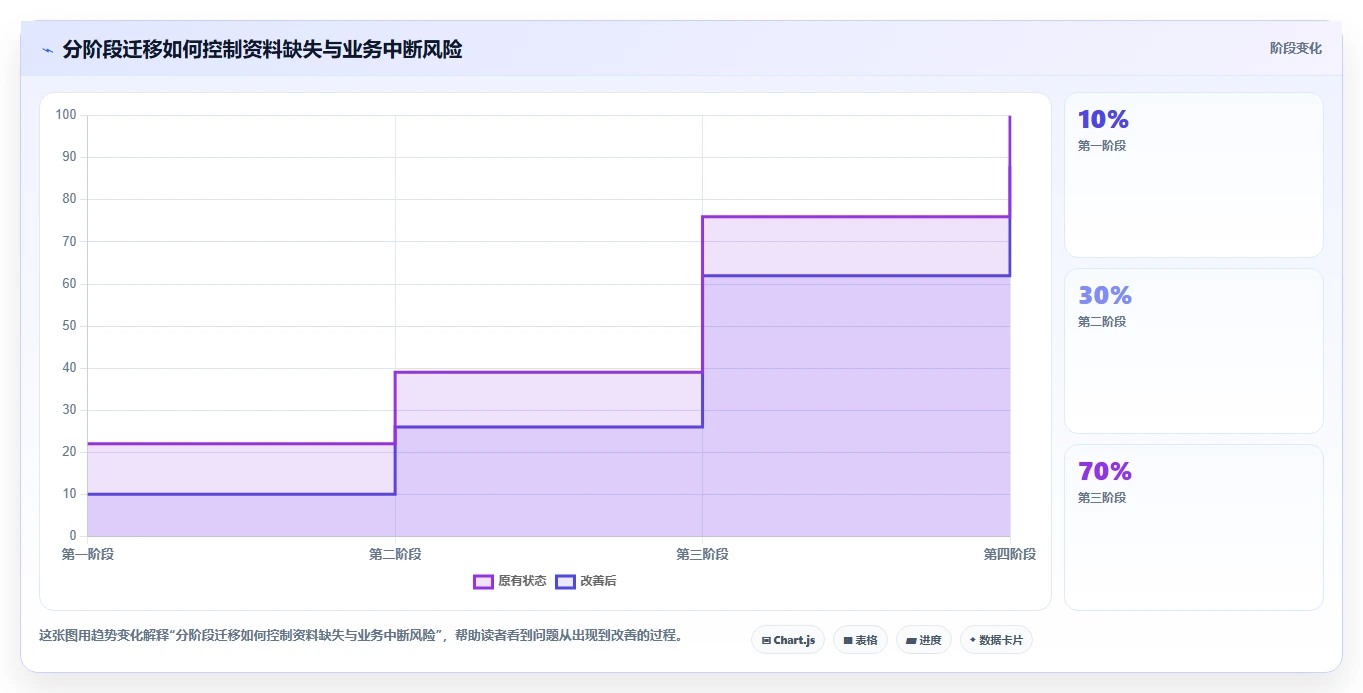Click the 30% value text
Viewport: 1363px width, 693px height.
coord(1105,296)
